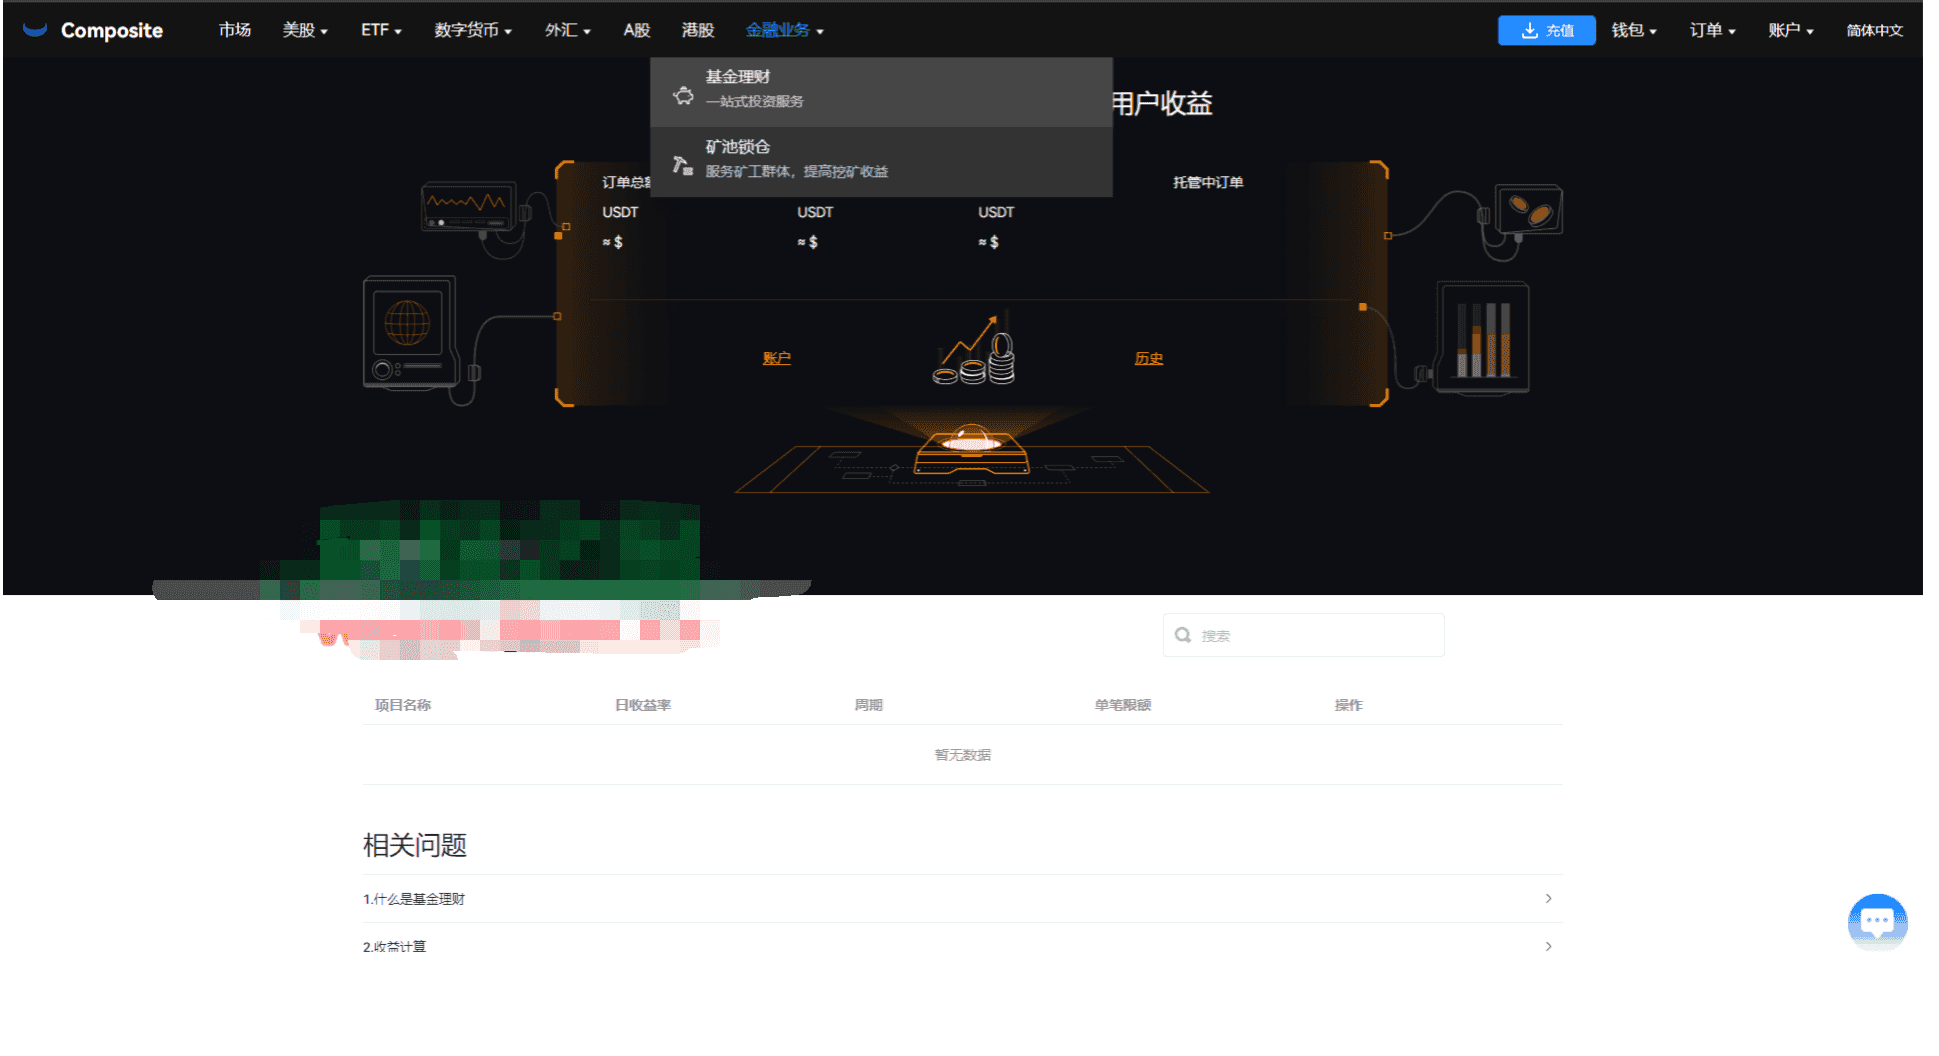Image resolution: width=1939 pixels, height=1056 pixels.
Task: Open the 账户 link in banner
Action: (x=776, y=358)
